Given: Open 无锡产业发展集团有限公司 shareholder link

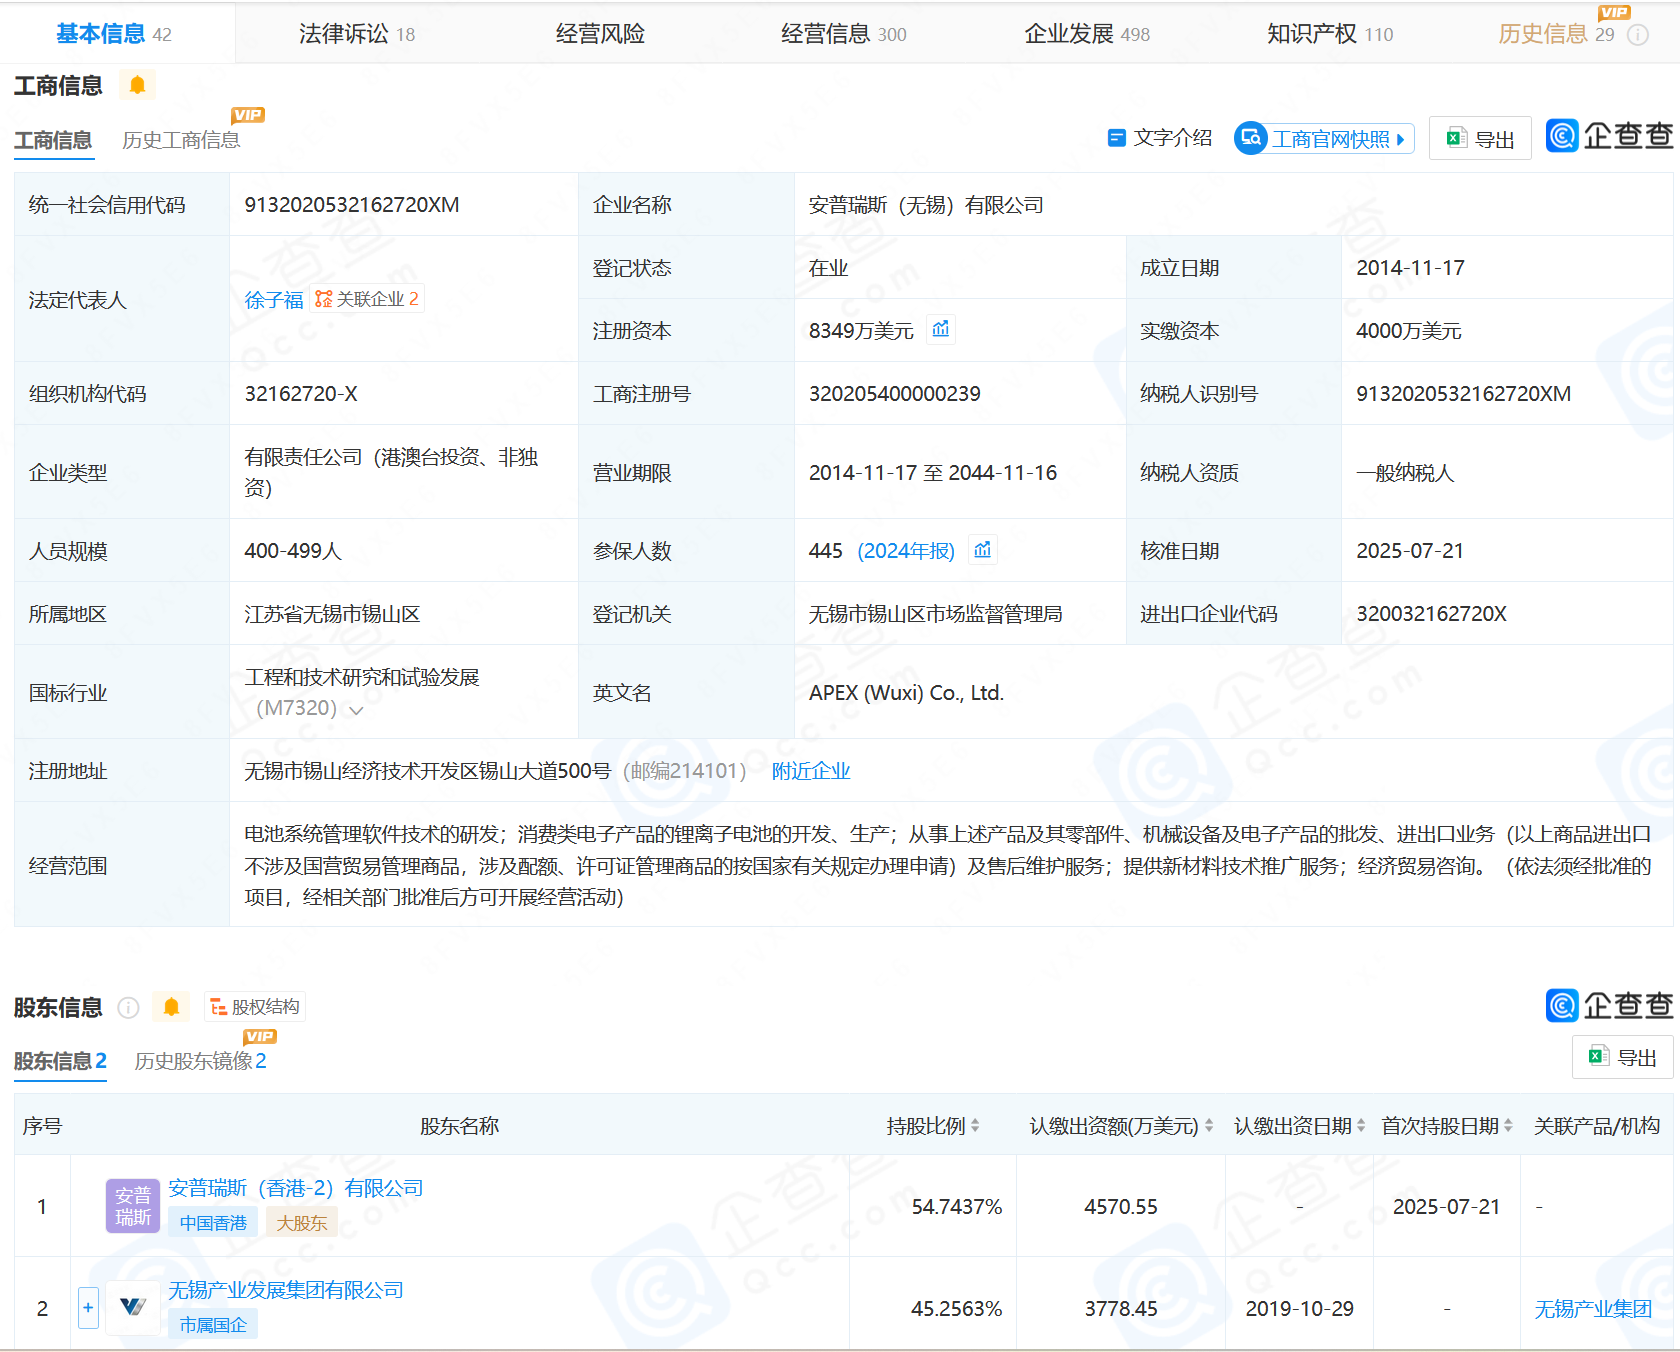Looking at the screenshot, I should point(286,1290).
